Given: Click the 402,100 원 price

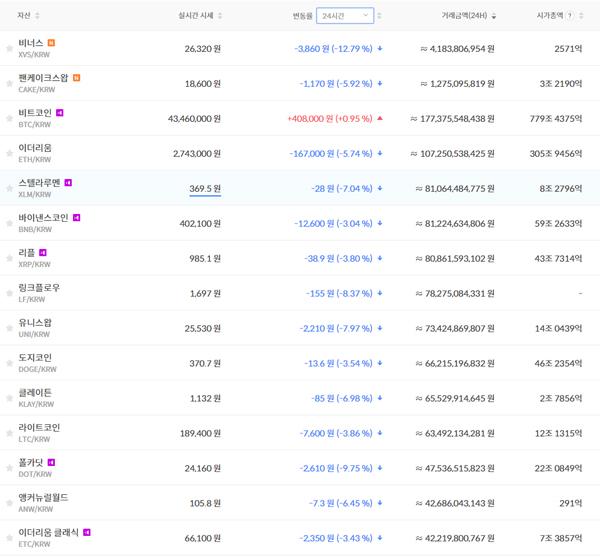Looking at the screenshot, I should (x=200, y=223).
